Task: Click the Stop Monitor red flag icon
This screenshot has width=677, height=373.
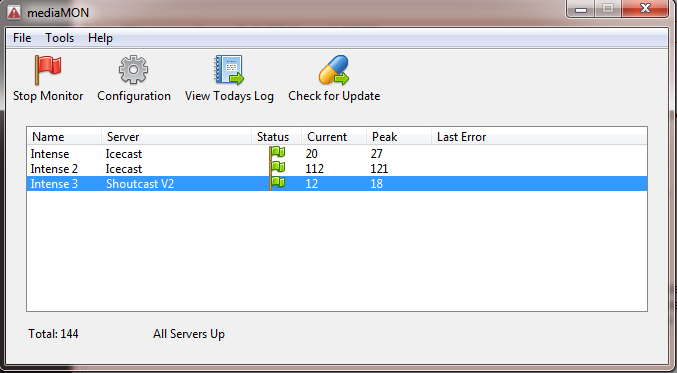Action: point(48,70)
